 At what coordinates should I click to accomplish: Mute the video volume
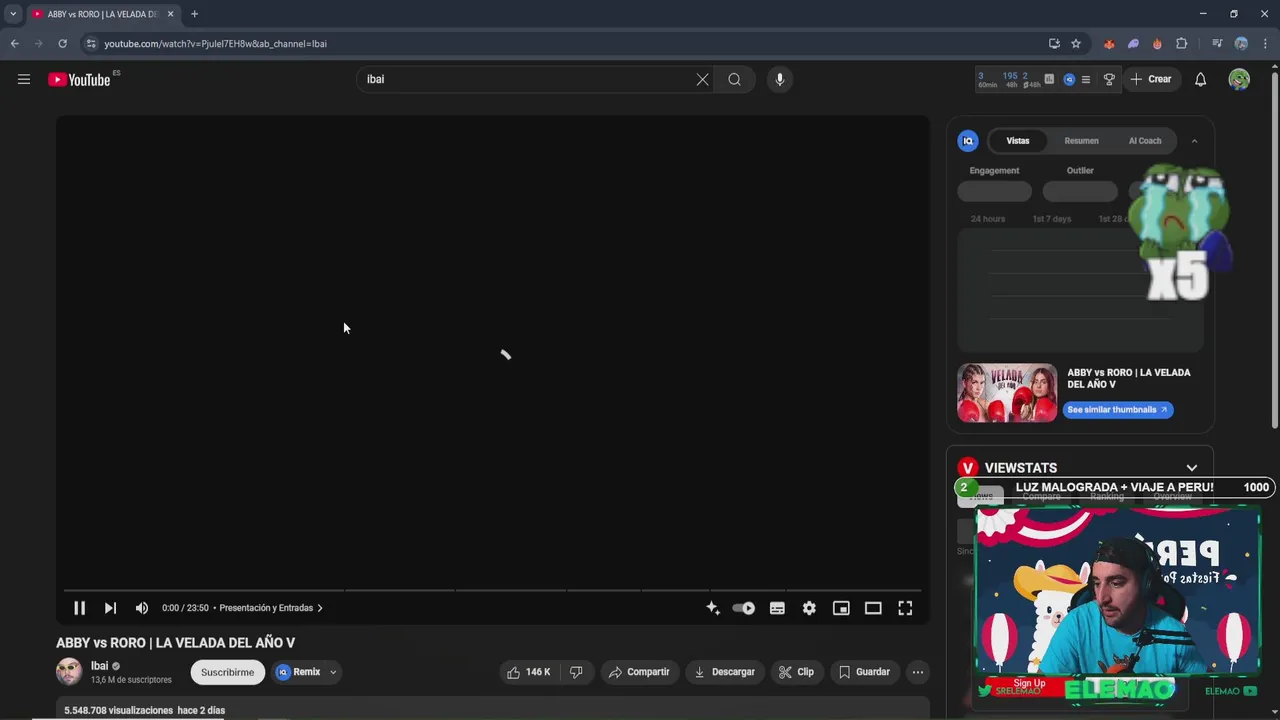[x=142, y=608]
